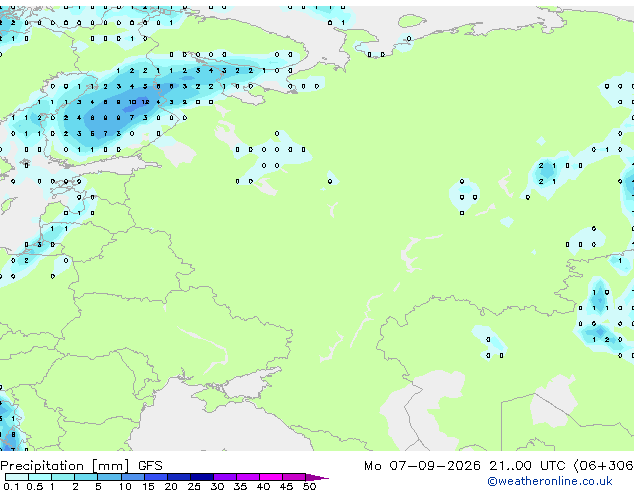
Task: Select dark navy swatch between 25 and 30
Action: tap(202, 477)
